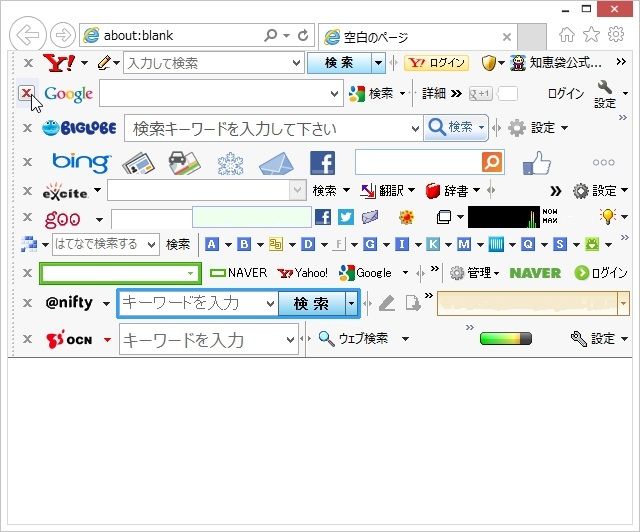This screenshot has width=640, height=532.
Task: Click the Google logo
Action: pos(69,94)
